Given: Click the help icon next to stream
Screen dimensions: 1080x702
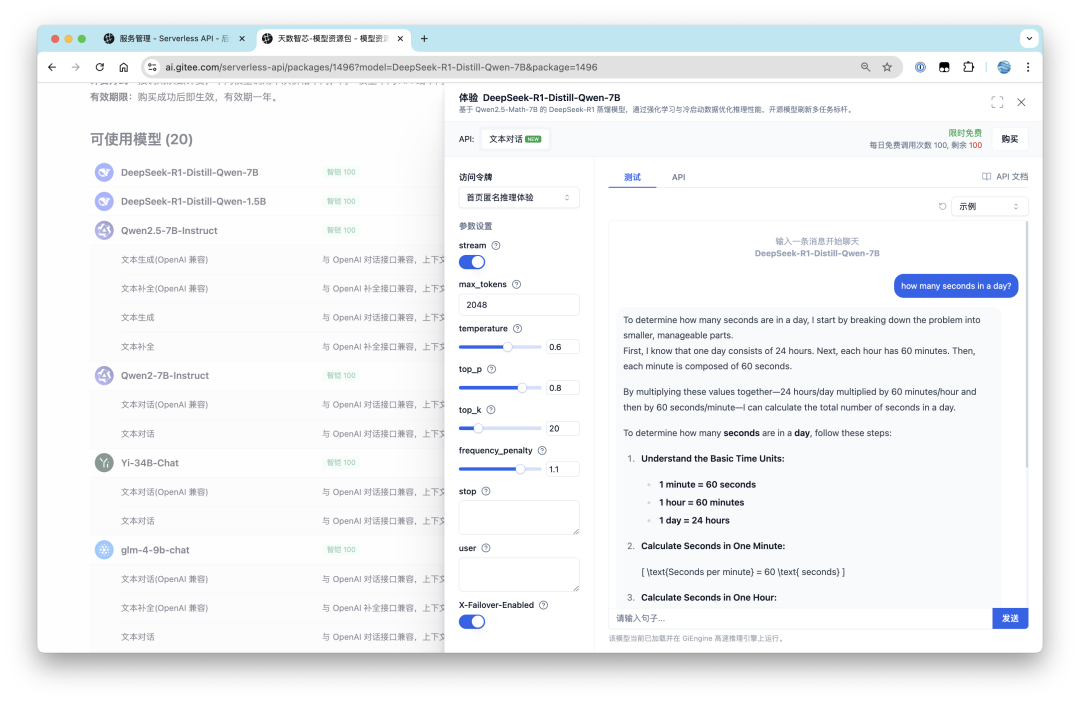Looking at the screenshot, I should click(496, 245).
